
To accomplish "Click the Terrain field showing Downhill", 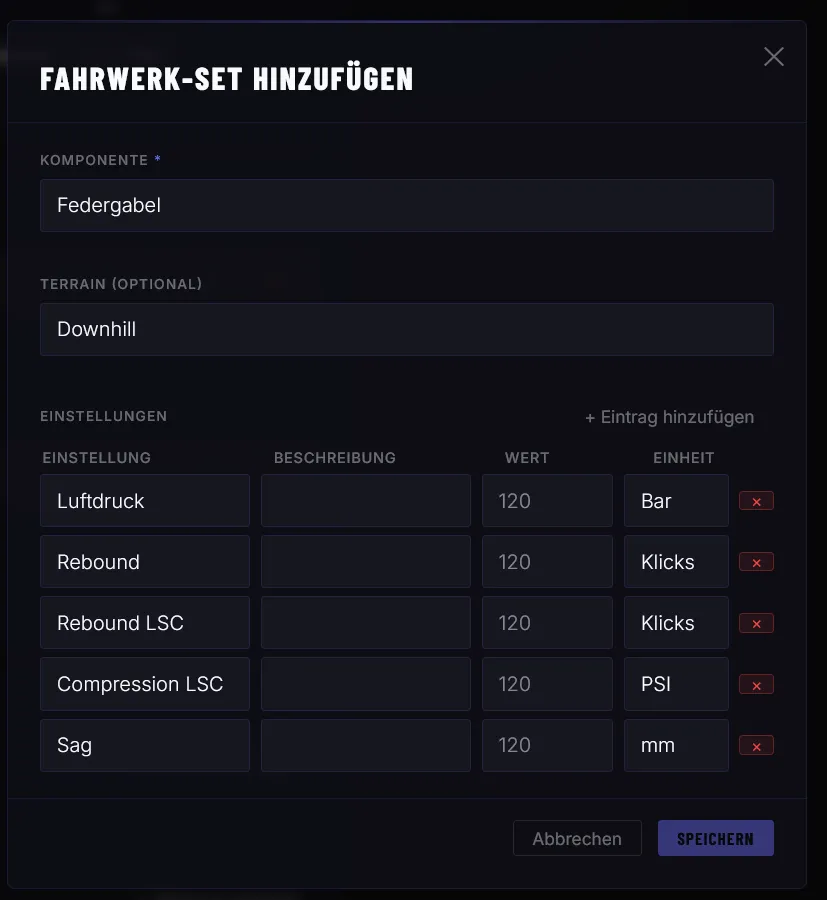I will [x=406, y=328].
